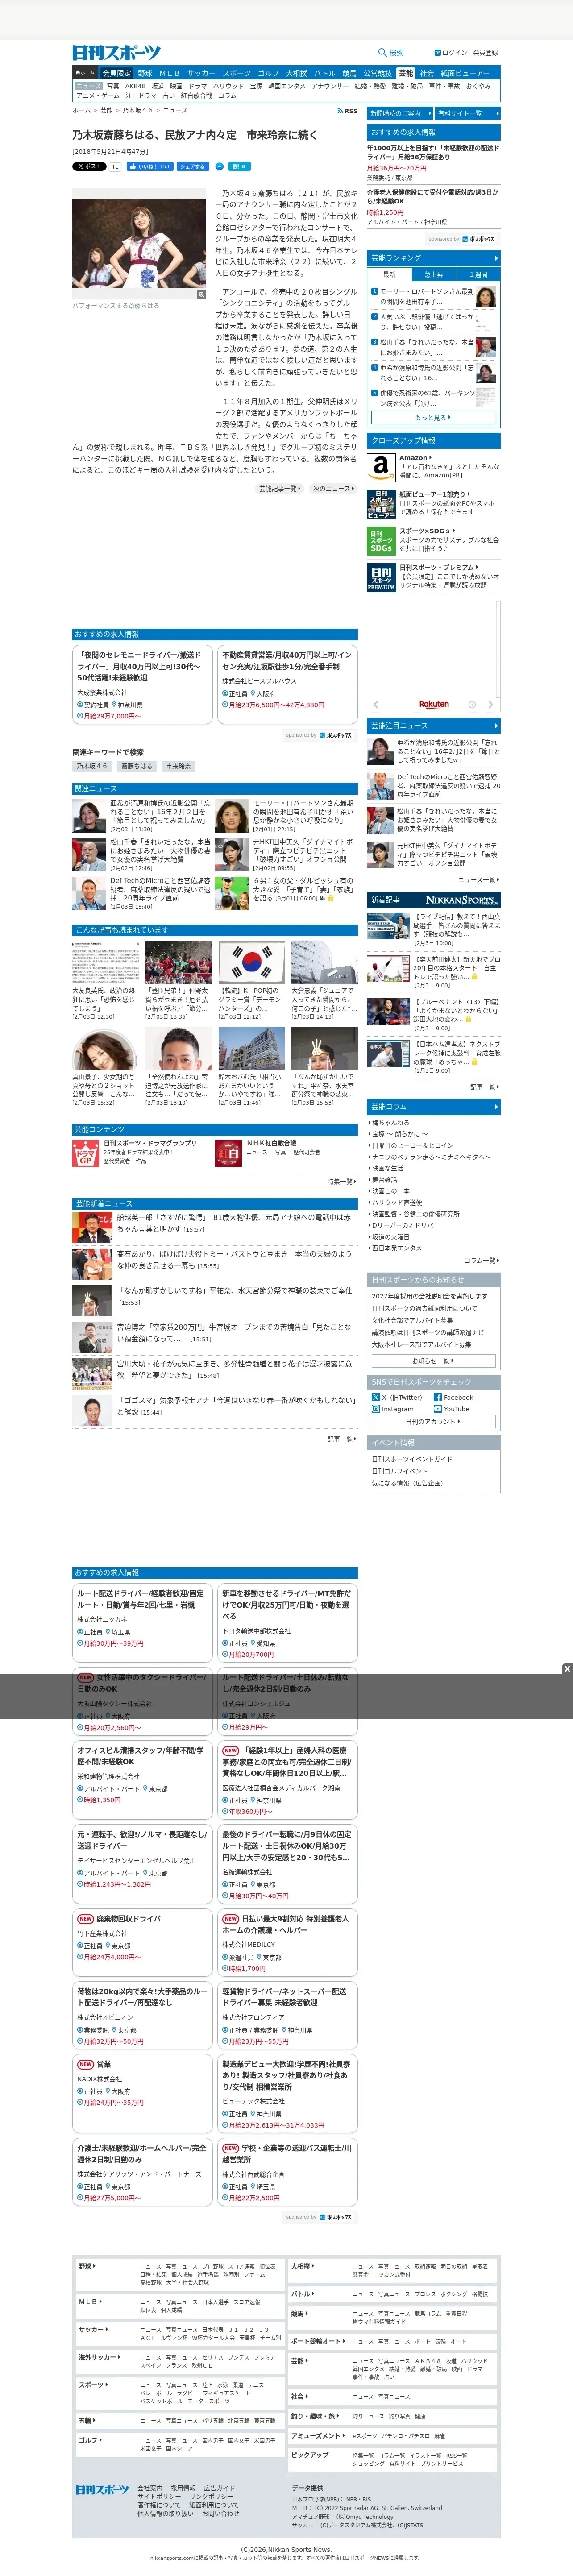
Task: Select the 急上昇 ranking tab
Action: pos(434,274)
